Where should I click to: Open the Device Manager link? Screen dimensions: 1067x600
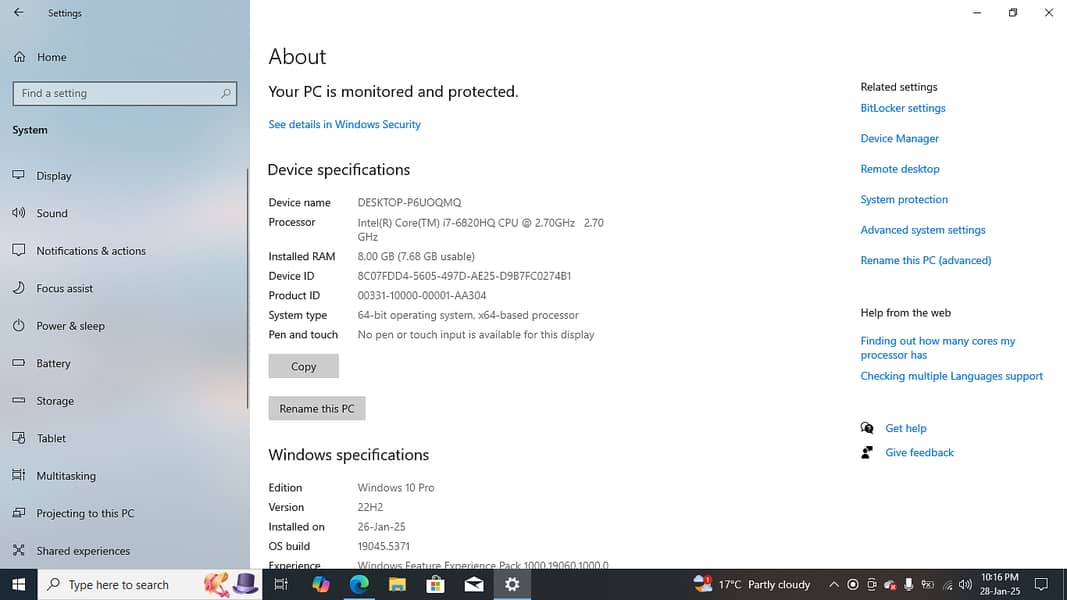click(899, 138)
